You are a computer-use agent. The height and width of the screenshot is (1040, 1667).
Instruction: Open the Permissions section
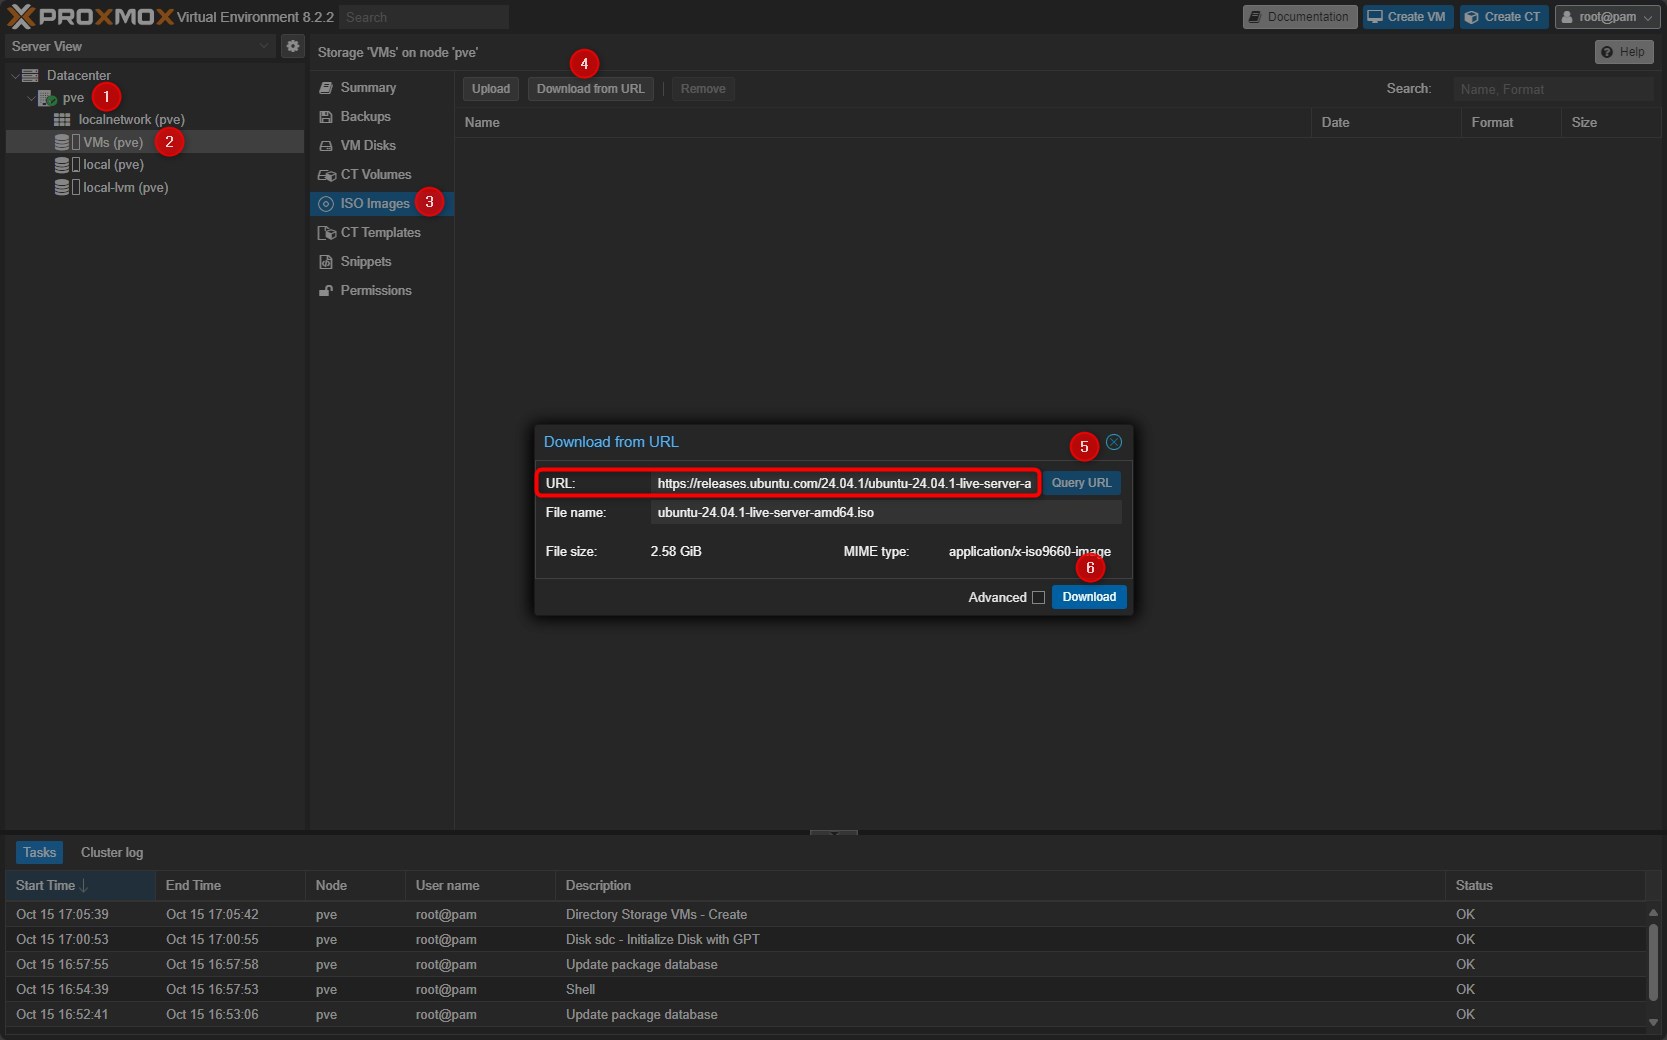click(x=375, y=291)
